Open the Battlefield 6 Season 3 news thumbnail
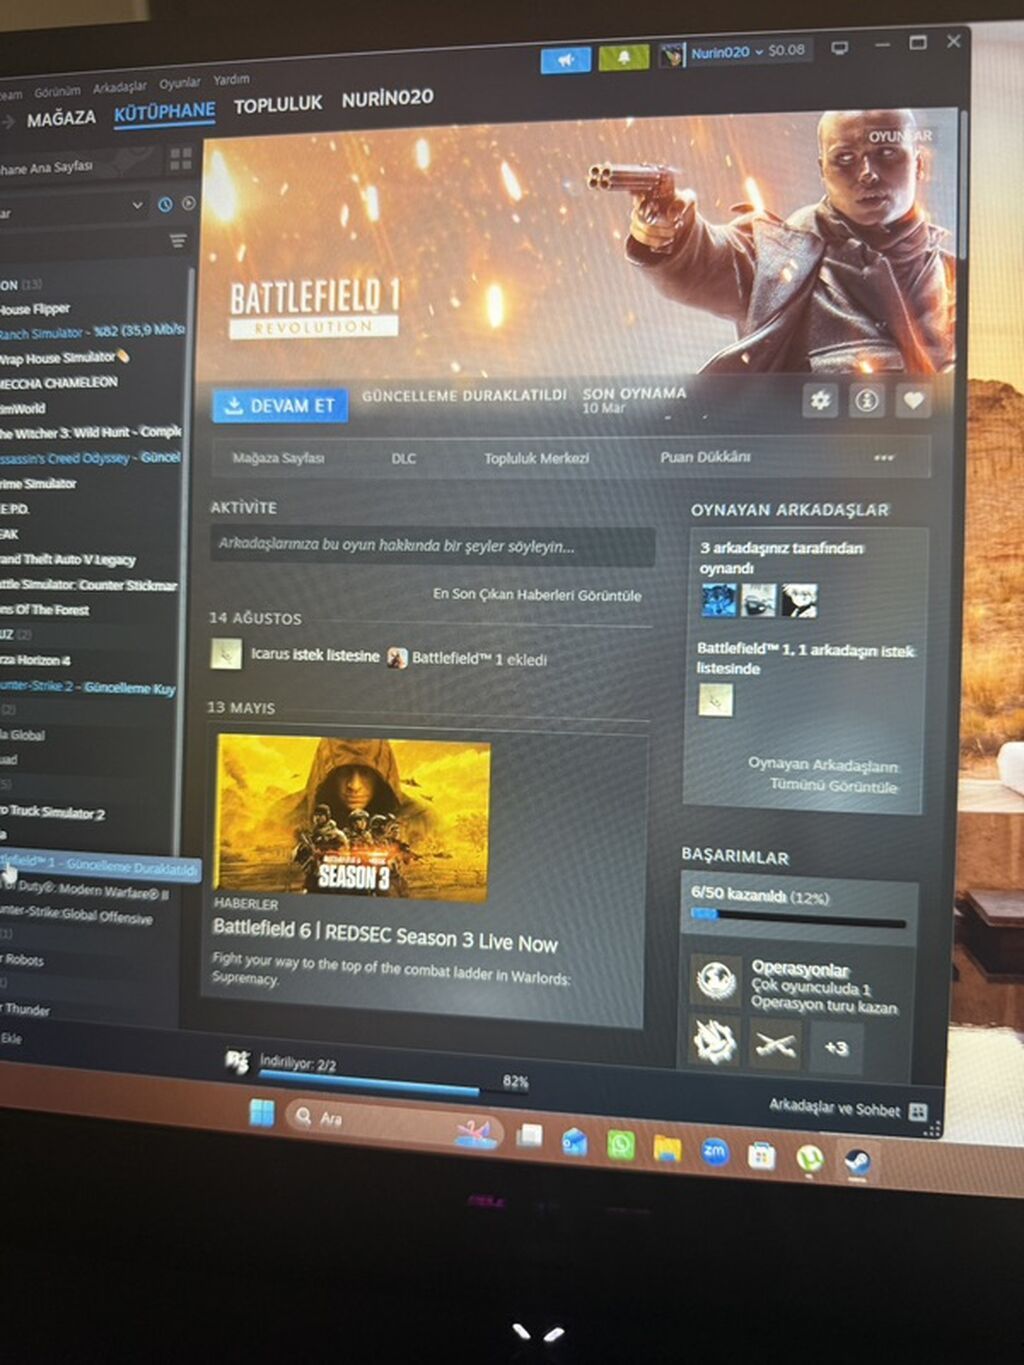 pos(353,817)
